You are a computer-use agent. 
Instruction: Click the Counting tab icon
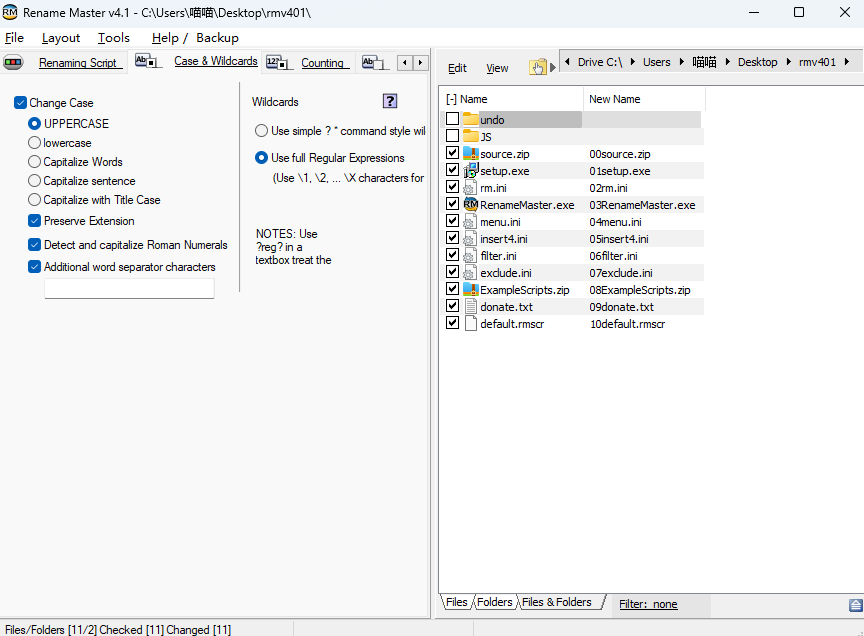(279, 63)
